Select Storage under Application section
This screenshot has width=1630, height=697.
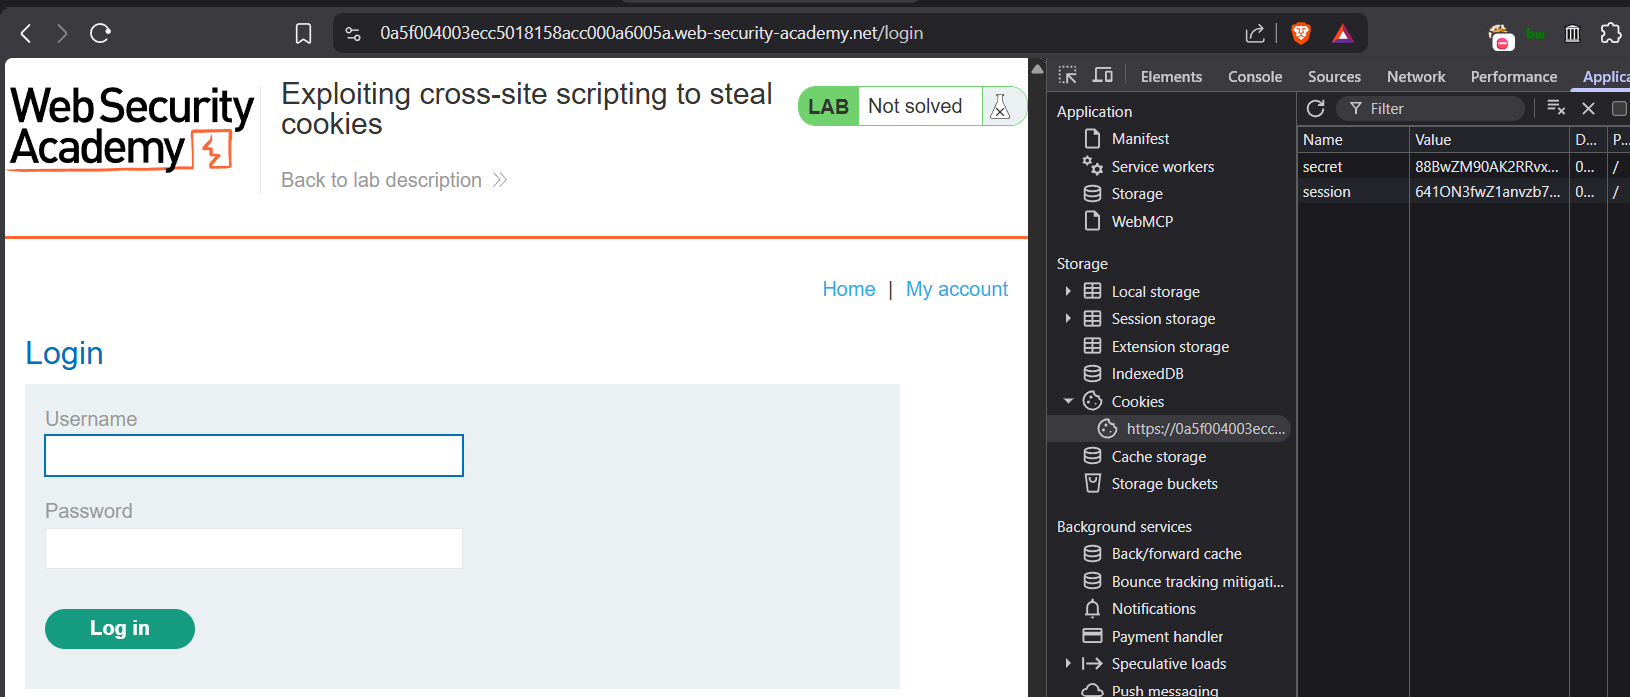coord(1137,193)
